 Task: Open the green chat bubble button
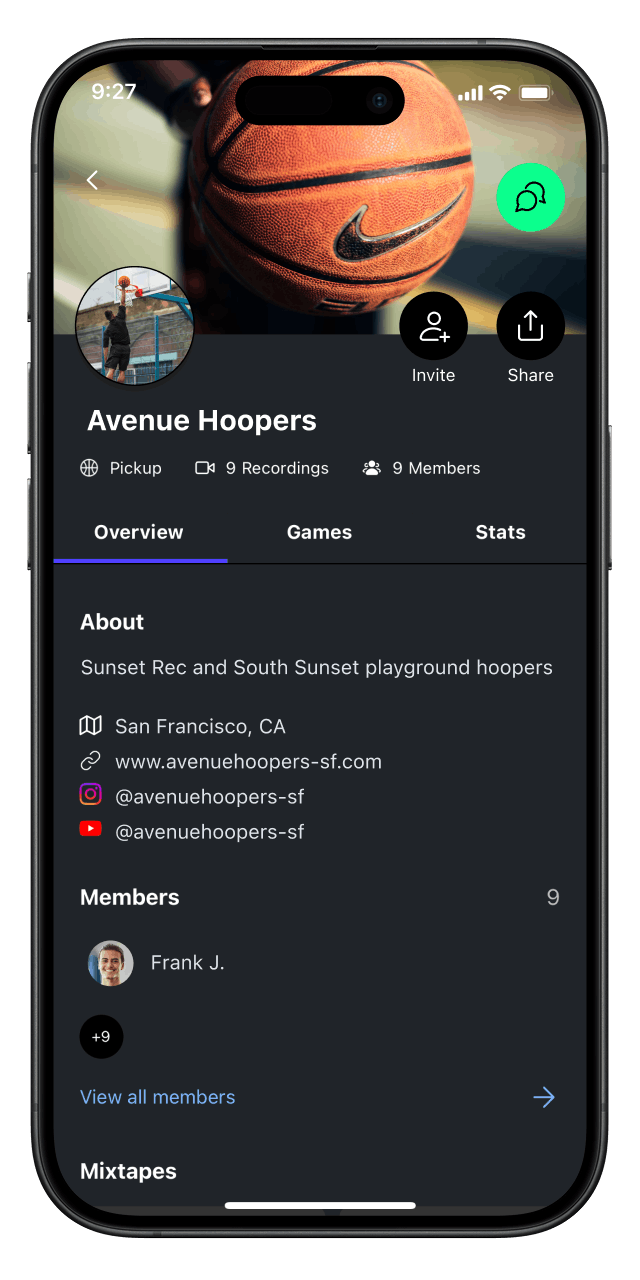pyautogui.click(x=531, y=197)
